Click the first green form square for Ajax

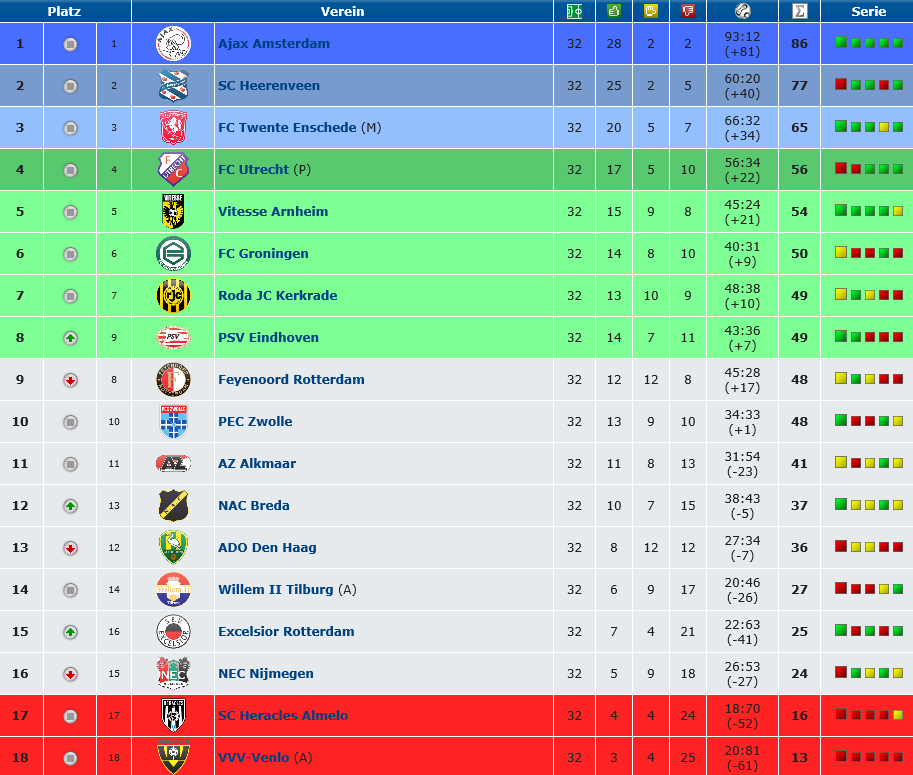[x=841, y=42]
